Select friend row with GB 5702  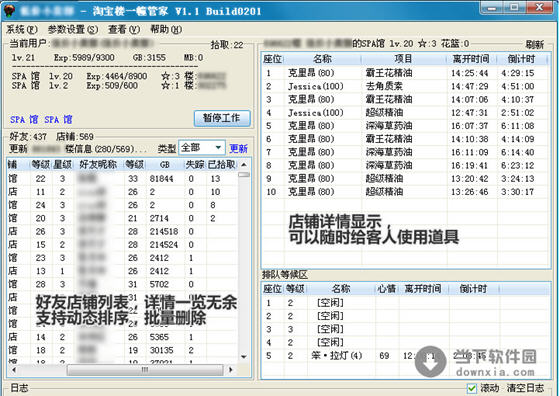point(122,284)
